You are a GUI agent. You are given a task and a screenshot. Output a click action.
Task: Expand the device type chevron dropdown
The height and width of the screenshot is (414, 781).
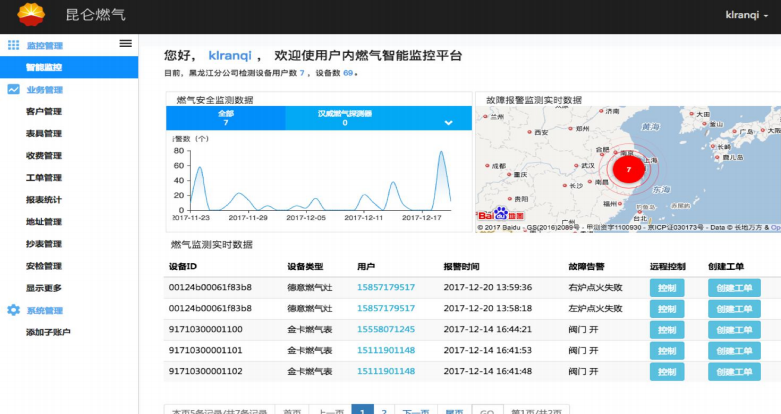point(448,122)
